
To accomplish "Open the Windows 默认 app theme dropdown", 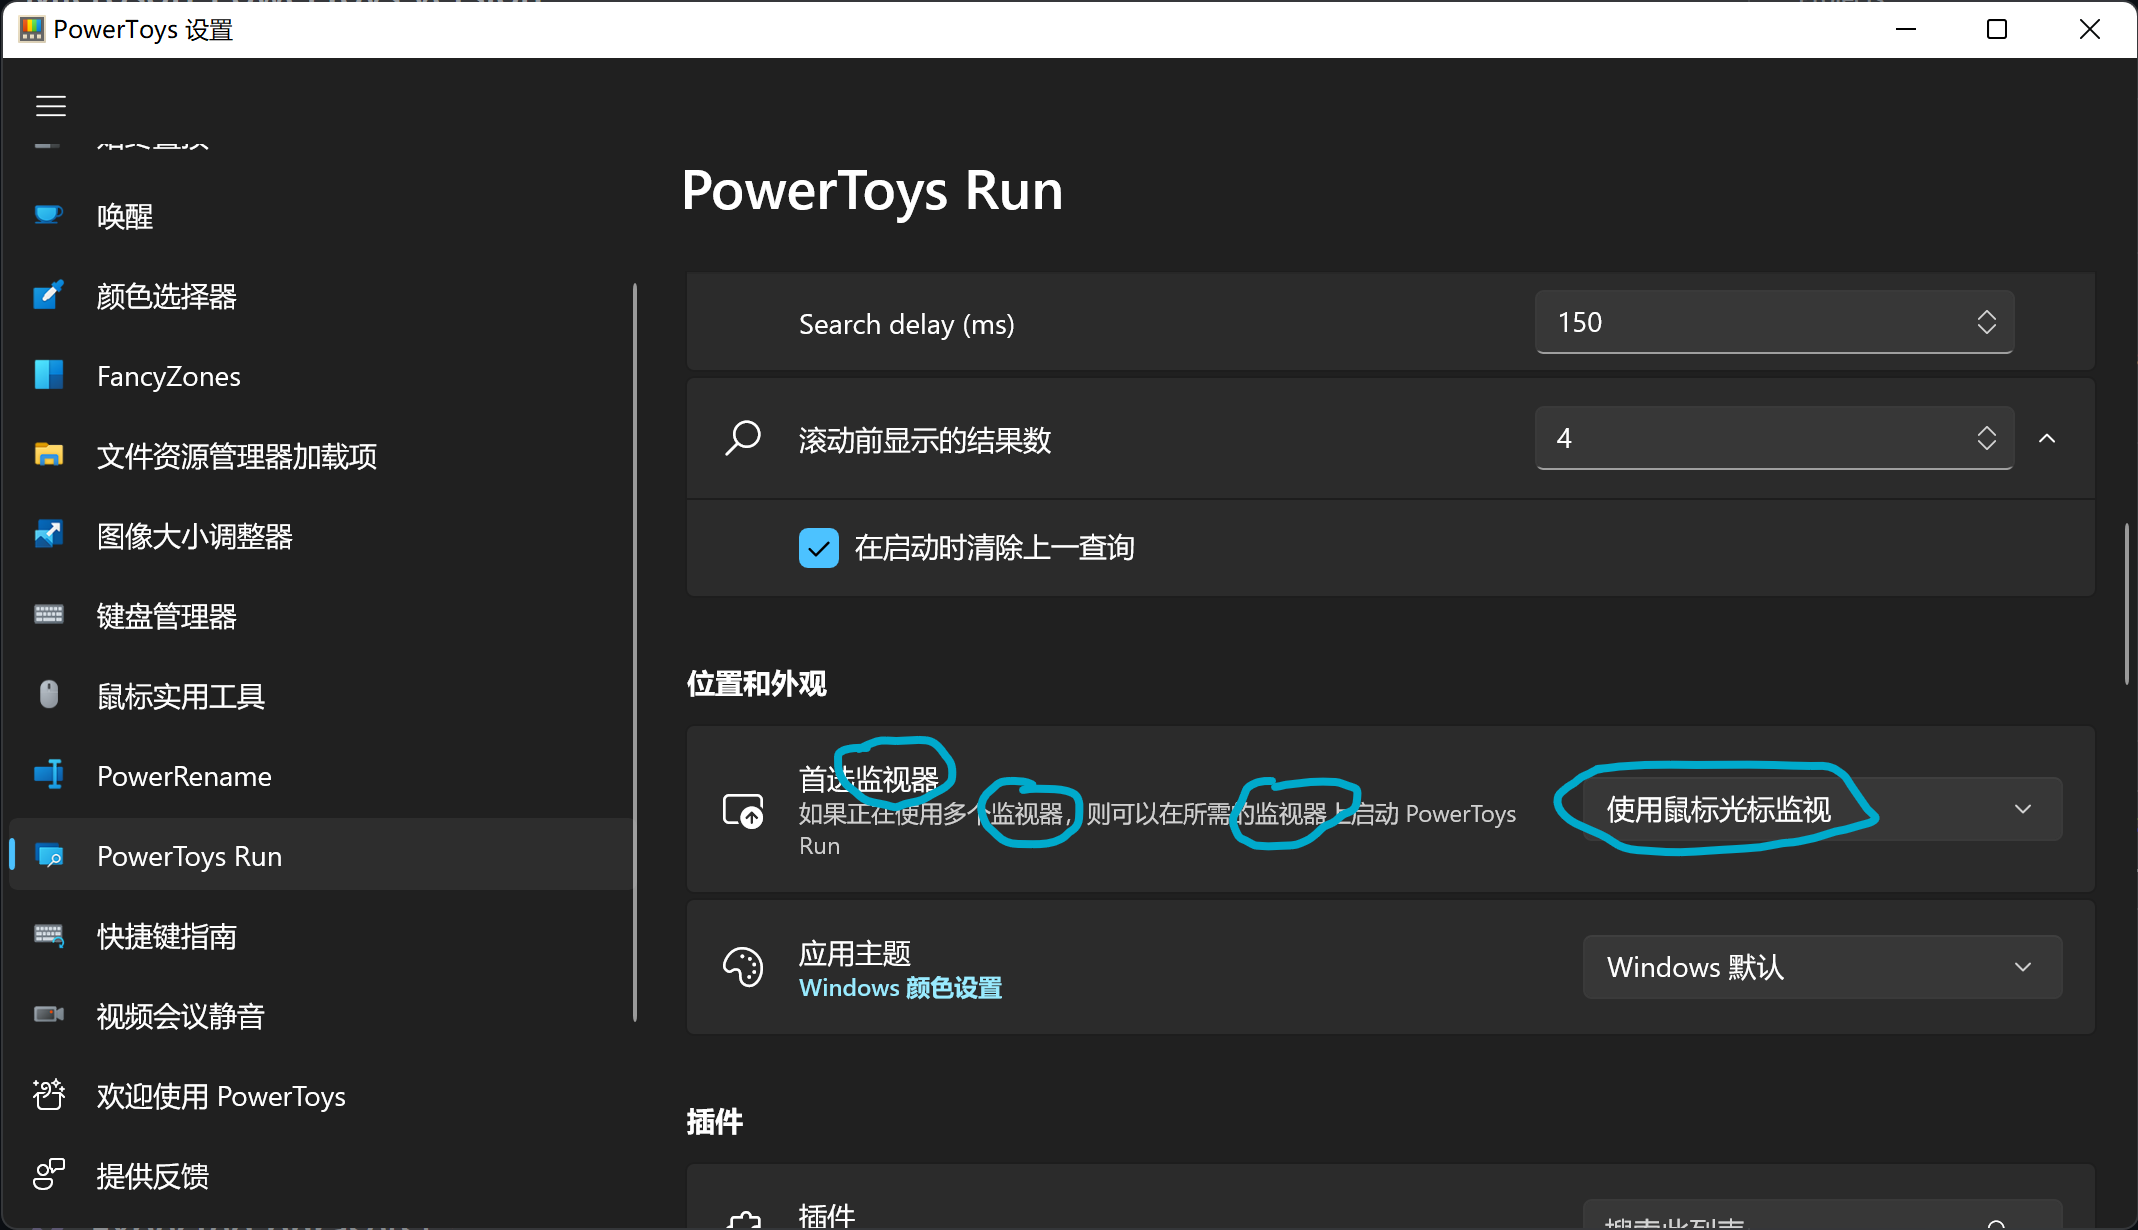I will pos(1821,967).
